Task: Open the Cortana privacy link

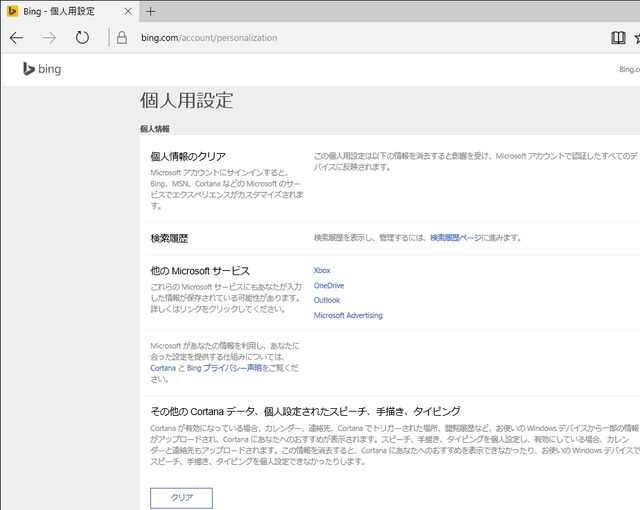Action: click(x=162, y=368)
